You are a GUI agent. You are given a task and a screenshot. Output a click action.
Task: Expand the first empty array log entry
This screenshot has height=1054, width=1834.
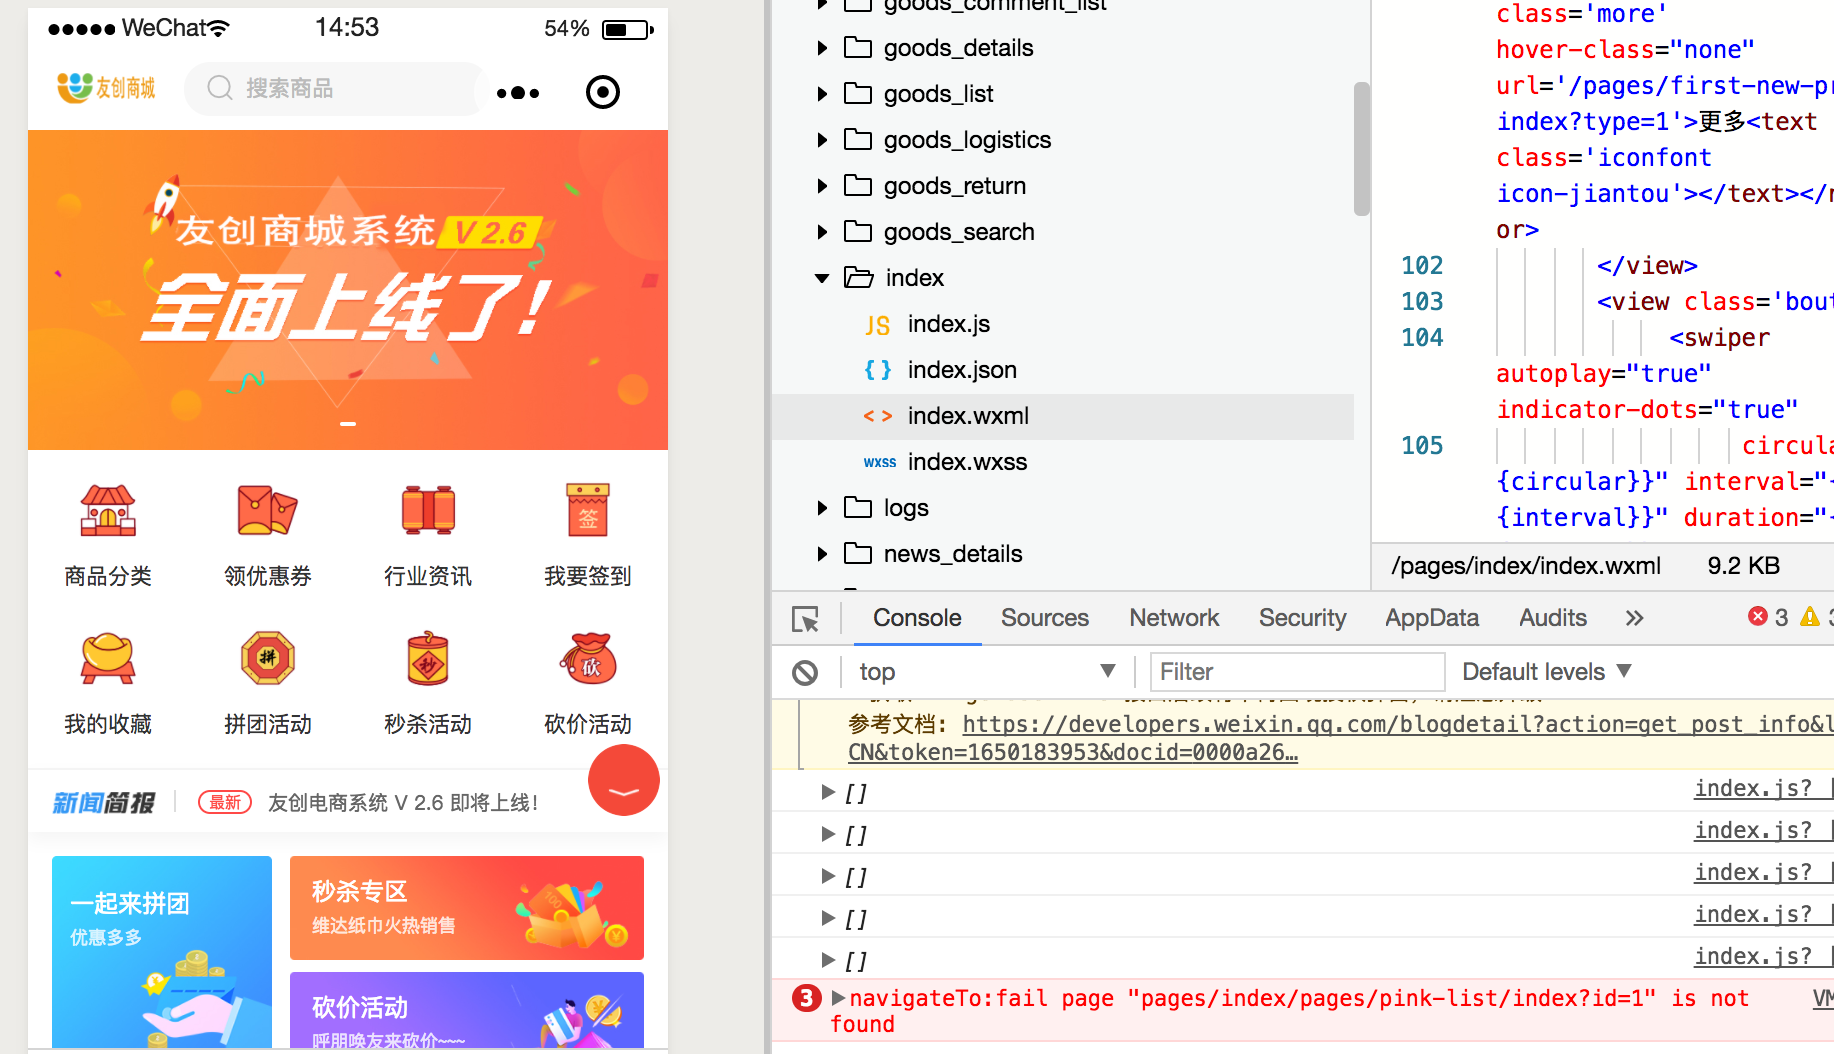tap(828, 792)
